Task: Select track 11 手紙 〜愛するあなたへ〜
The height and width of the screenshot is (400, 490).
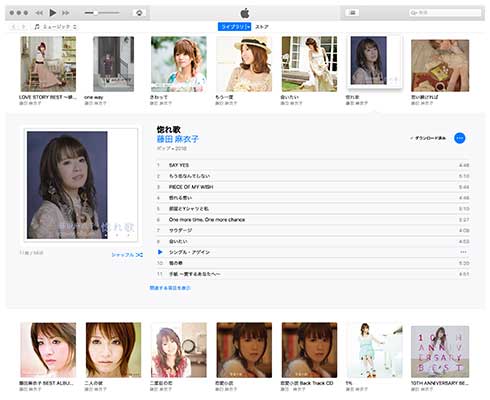Action: (x=313, y=274)
